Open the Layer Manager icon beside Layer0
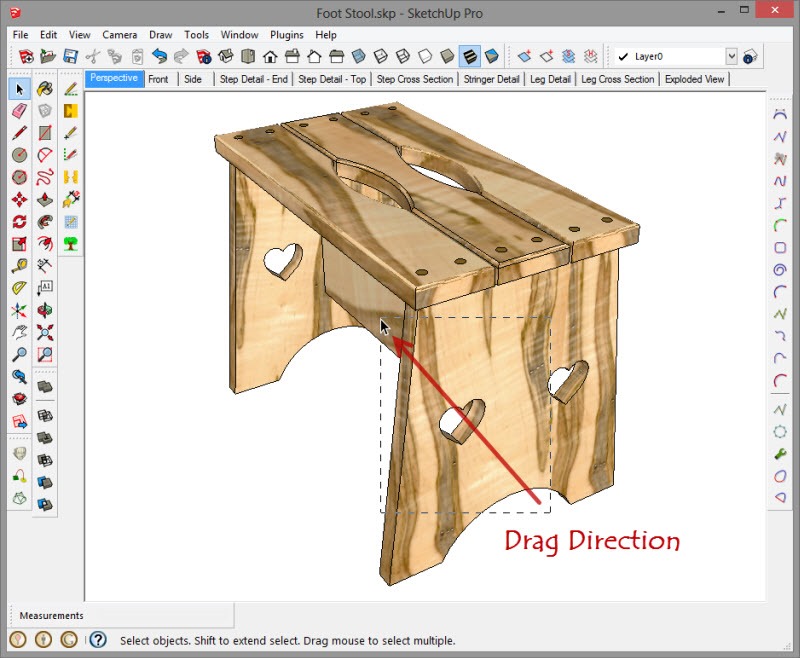The width and height of the screenshot is (800, 658). (x=750, y=57)
